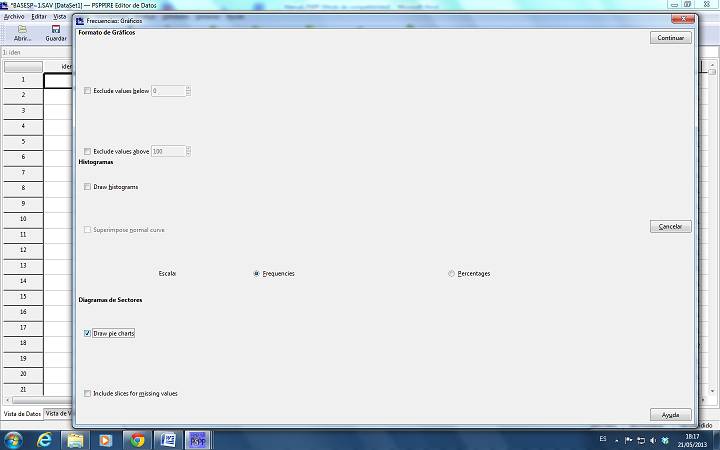Screen dimensions: 720x450
Task: Check the Draw histograms option
Action: pyautogui.click(x=88, y=187)
